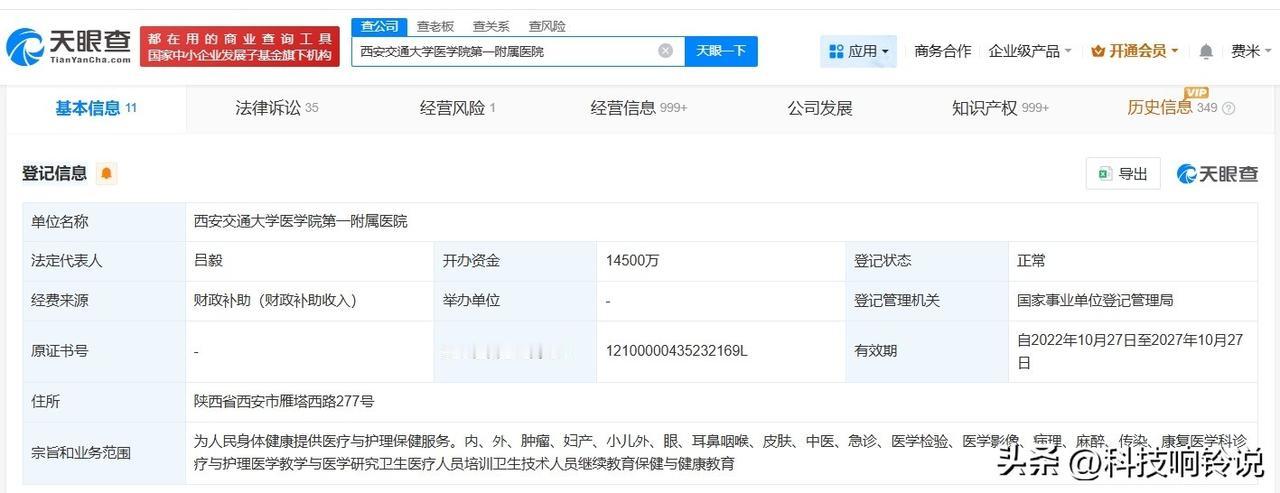Open the 商务合作 link
The height and width of the screenshot is (493, 1280).
(x=942, y=51)
